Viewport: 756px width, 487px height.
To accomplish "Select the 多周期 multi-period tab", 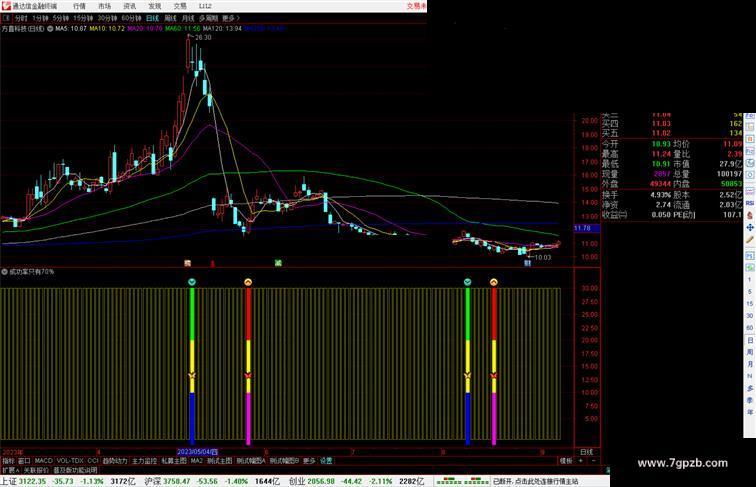I will 208,18.
